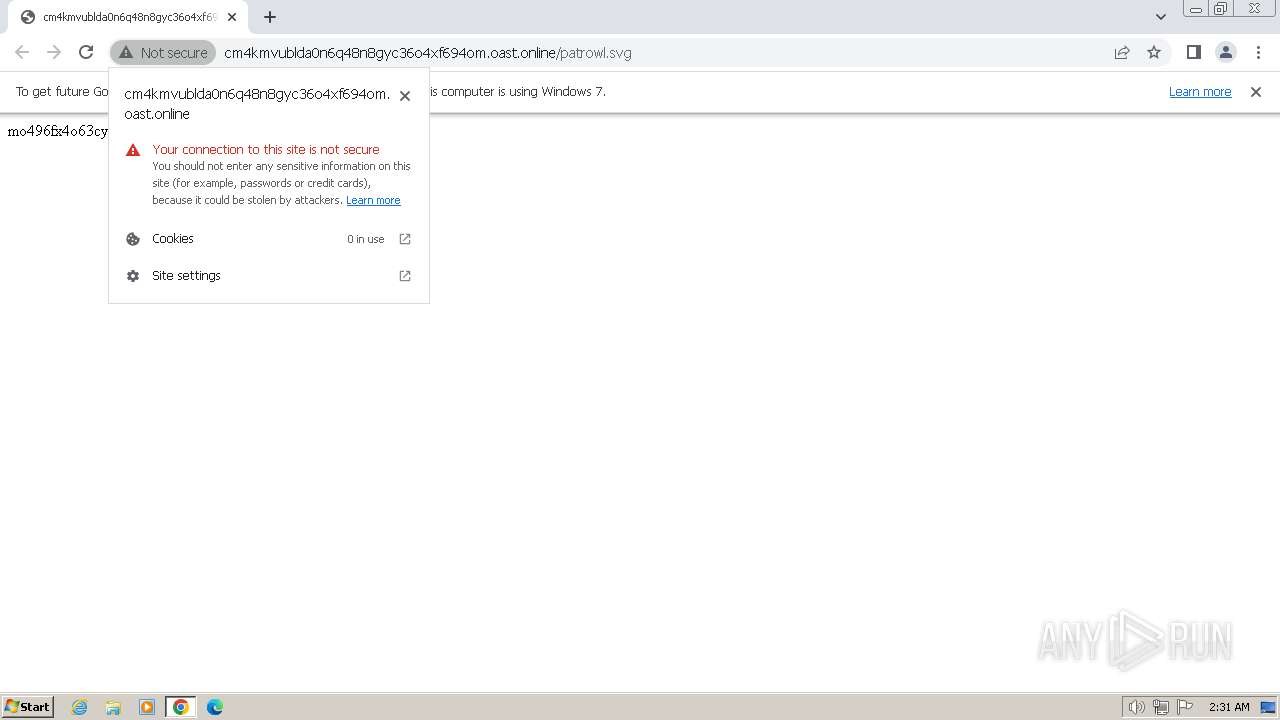
Task: Open the side panel icon
Action: click(x=1194, y=52)
